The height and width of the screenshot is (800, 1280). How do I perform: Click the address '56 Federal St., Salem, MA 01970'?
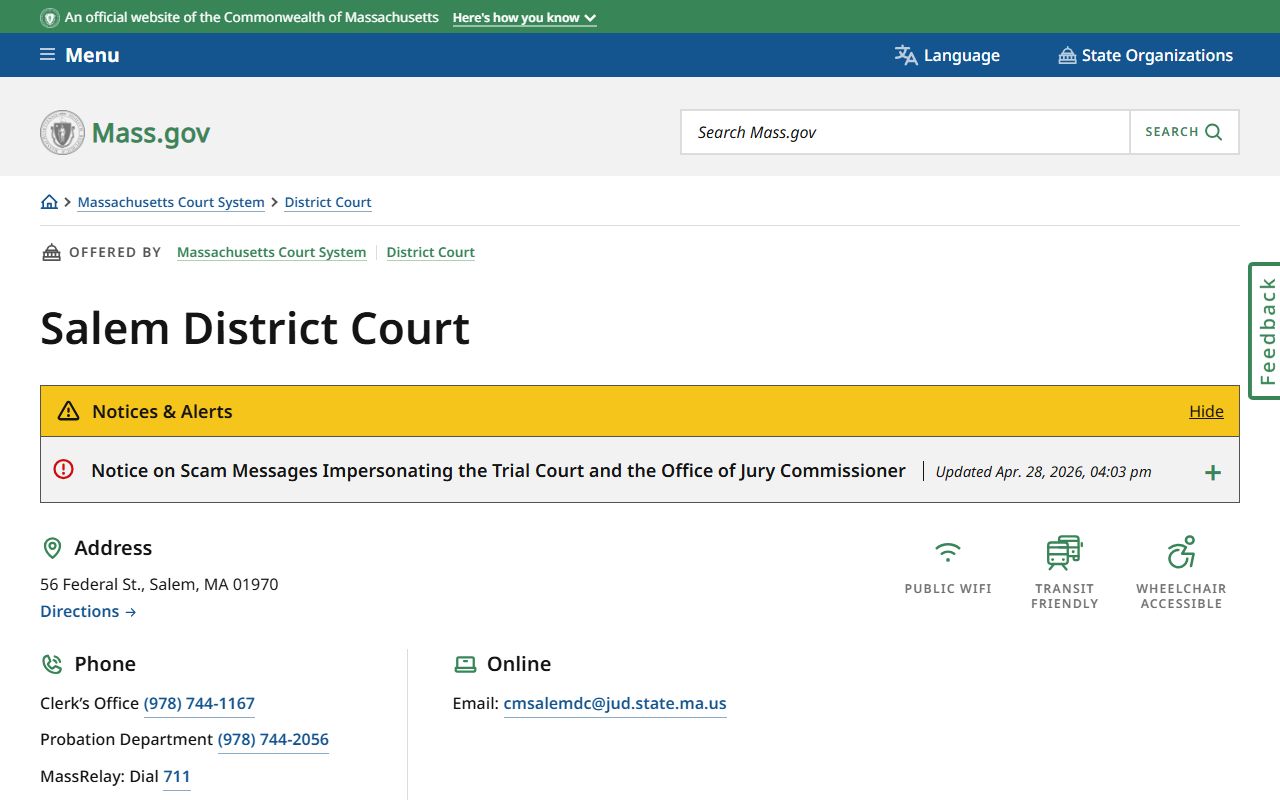pos(159,584)
